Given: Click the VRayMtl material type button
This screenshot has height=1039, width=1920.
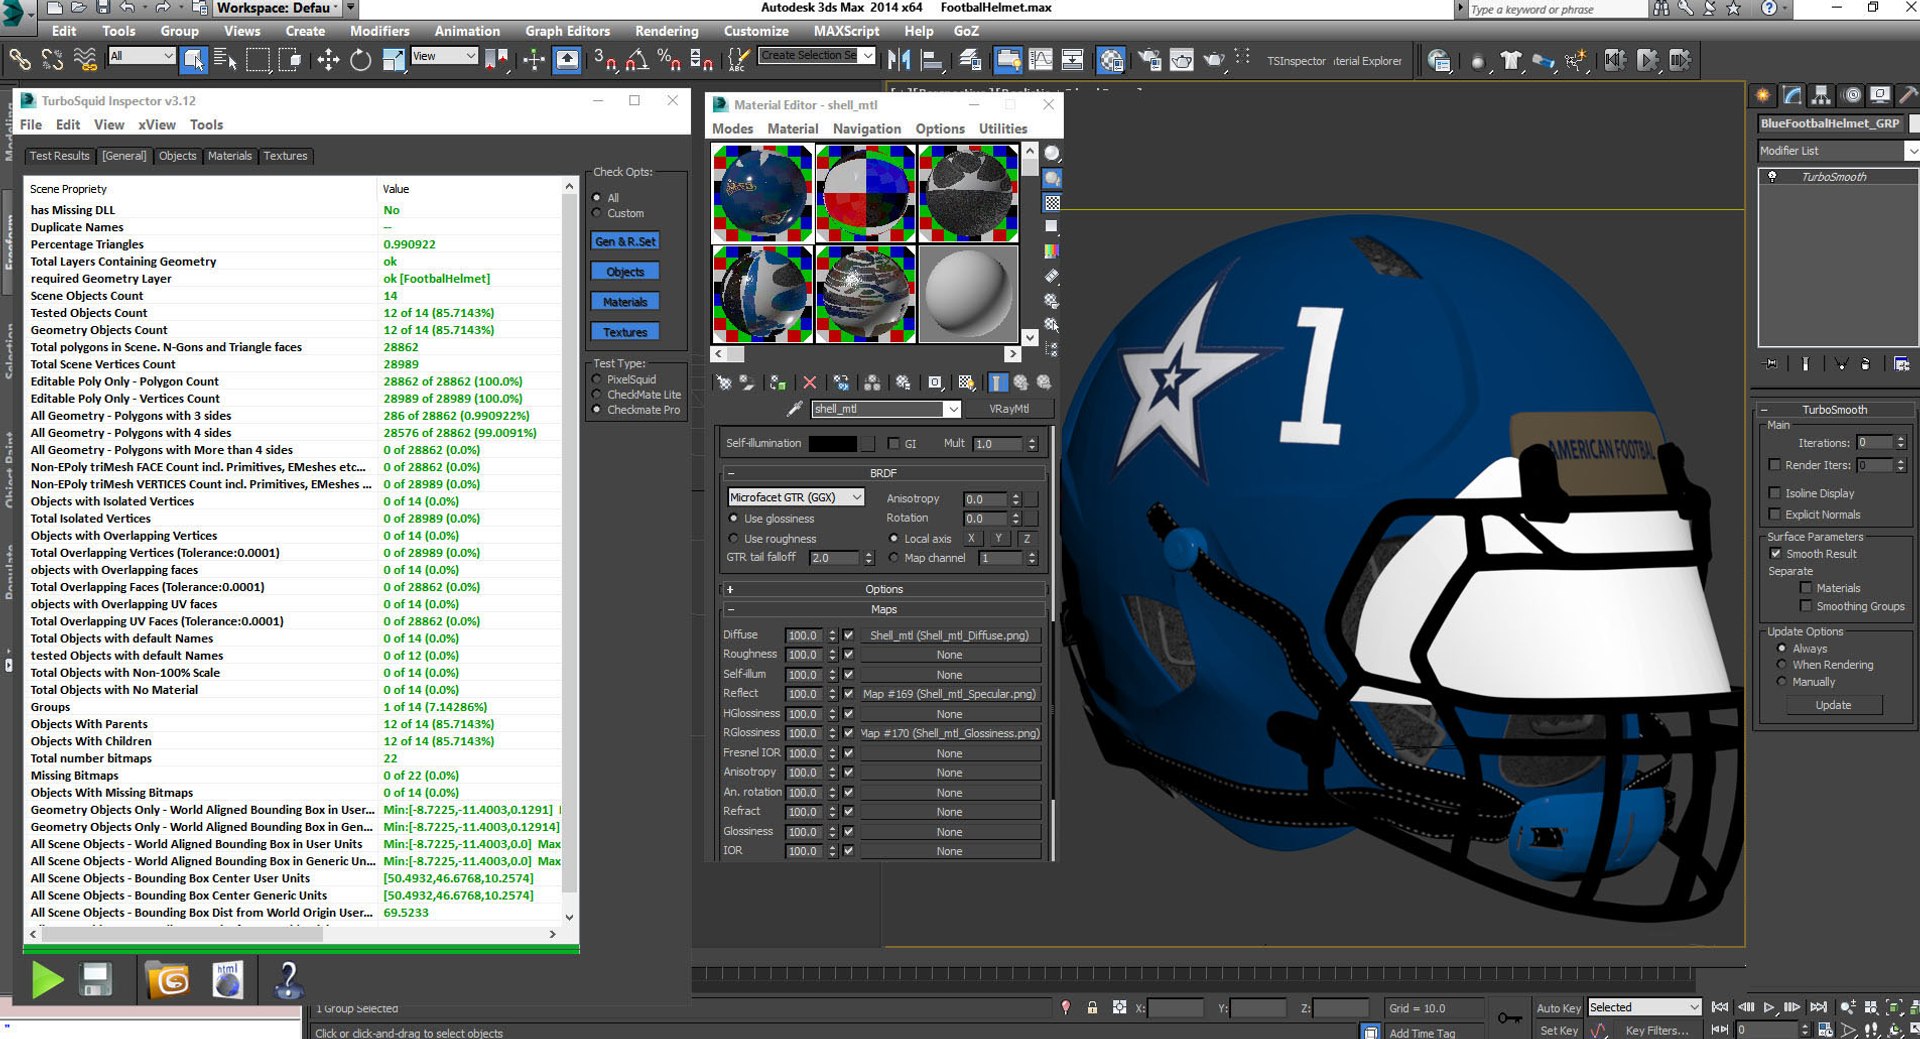Looking at the screenshot, I should (x=1009, y=409).
